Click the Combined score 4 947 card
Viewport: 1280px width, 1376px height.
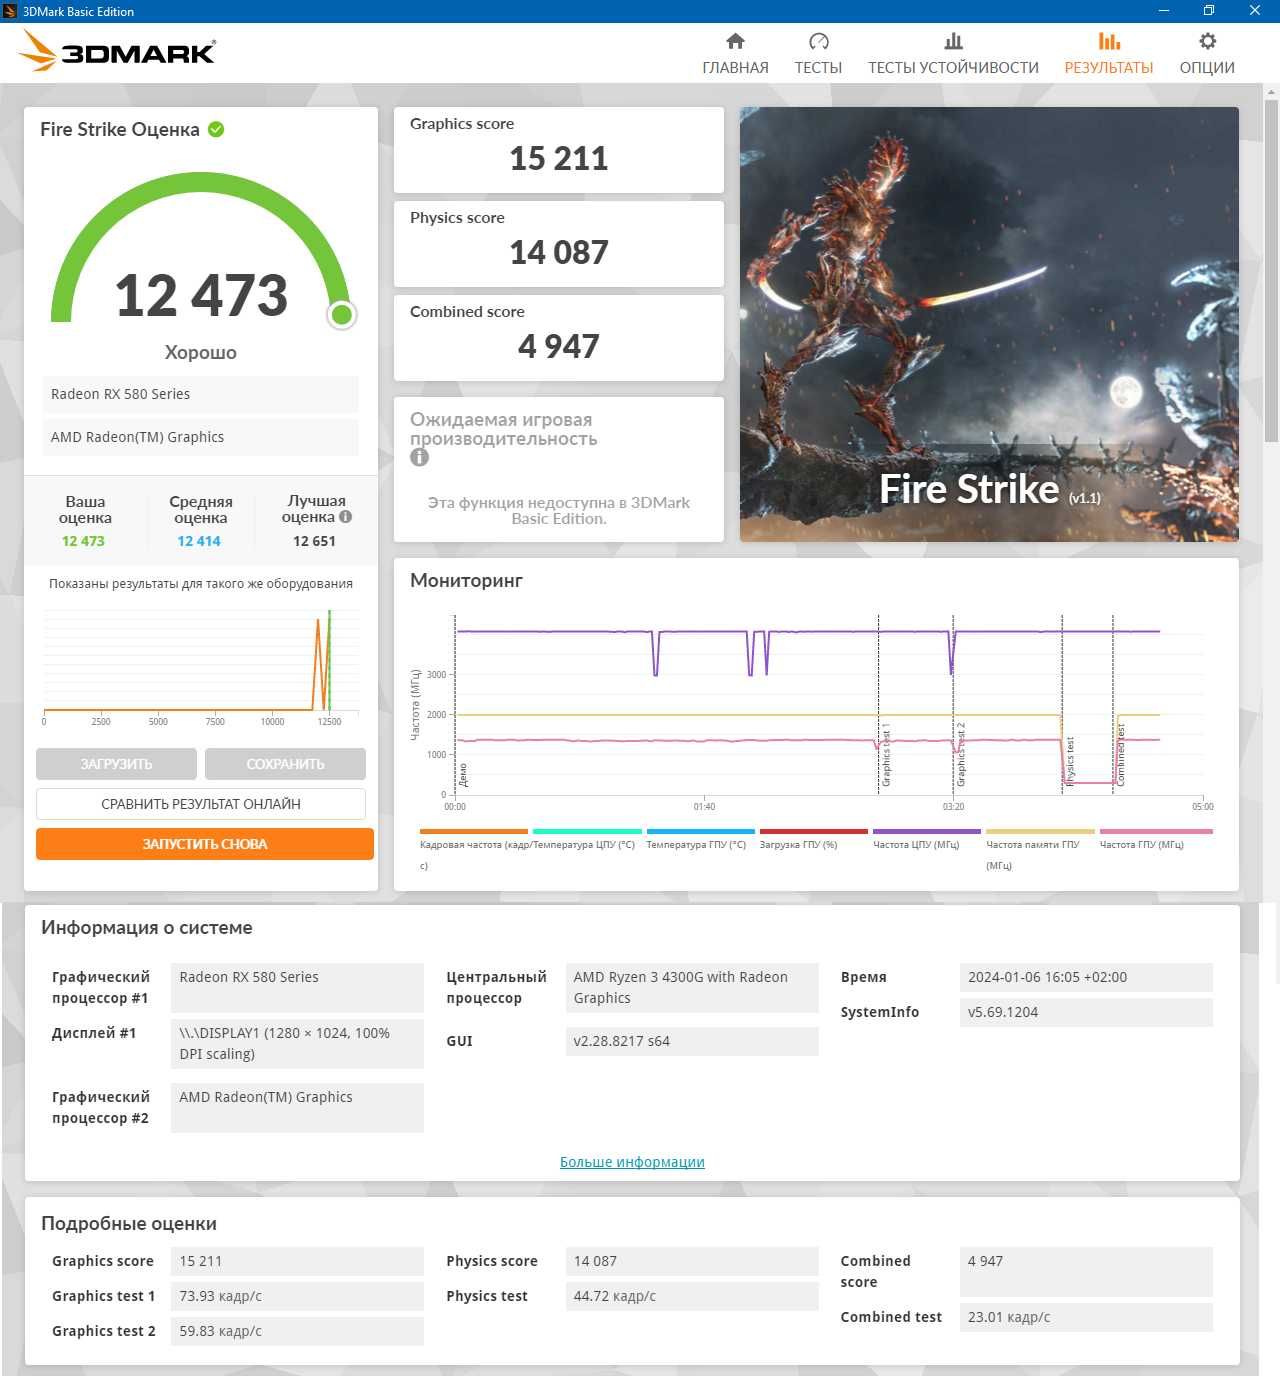tap(559, 338)
